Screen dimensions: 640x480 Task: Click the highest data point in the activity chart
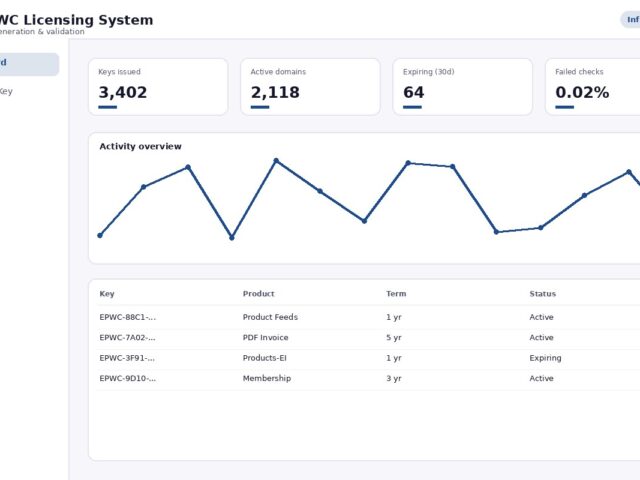[276, 161]
